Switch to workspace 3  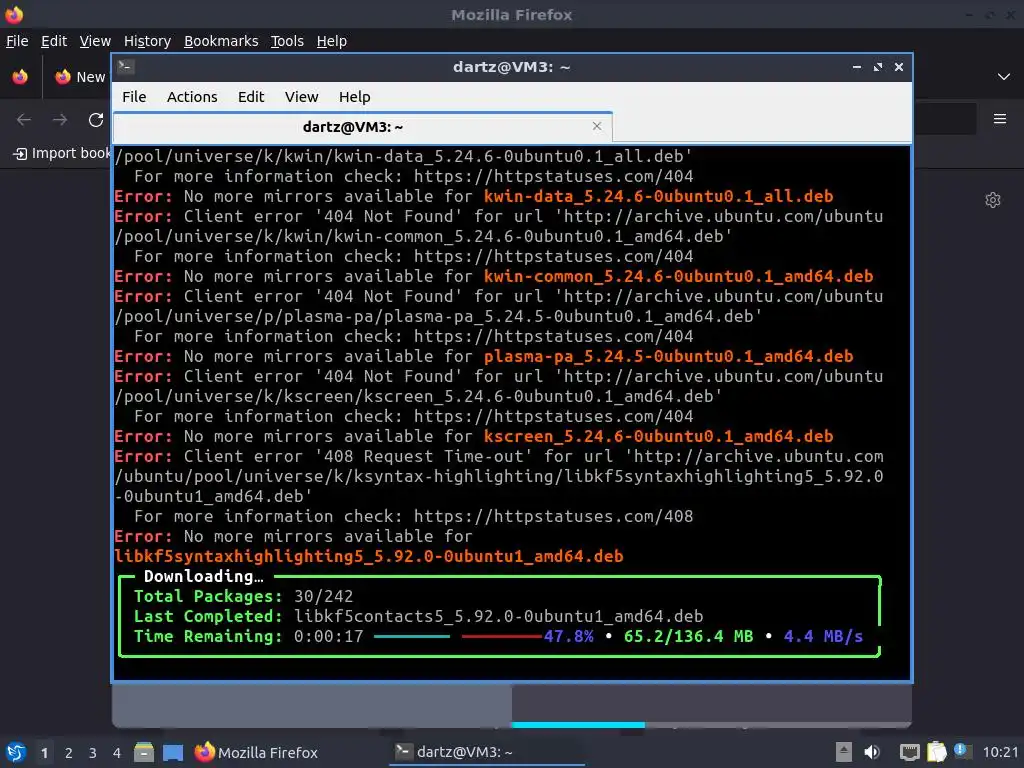(93, 753)
